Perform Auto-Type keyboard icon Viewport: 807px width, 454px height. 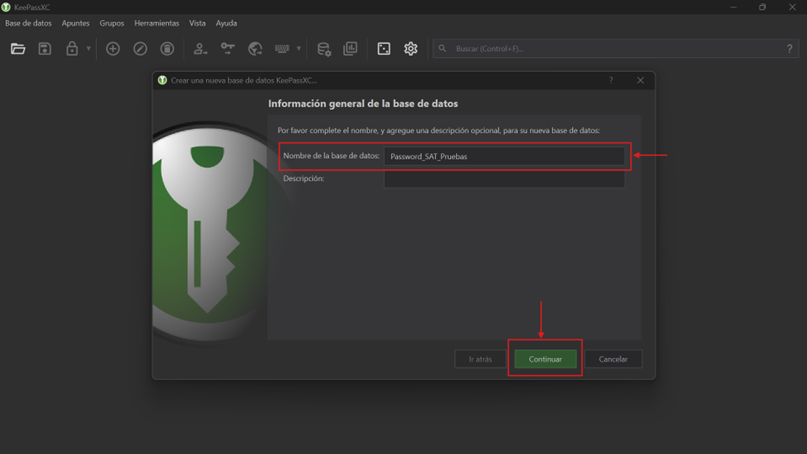click(x=282, y=49)
